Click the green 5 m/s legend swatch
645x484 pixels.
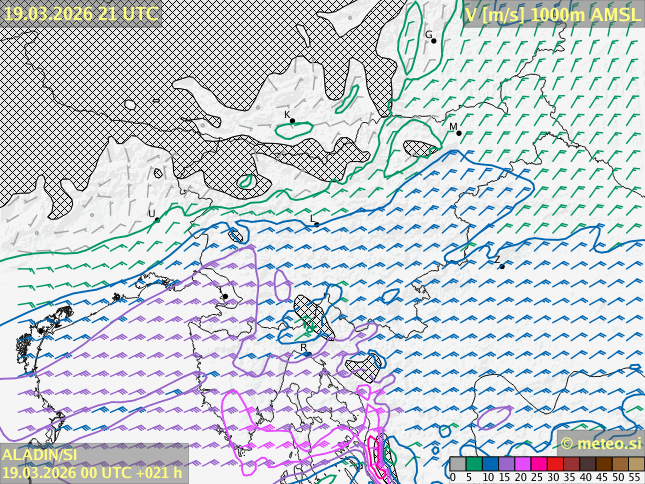[x=473, y=464]
